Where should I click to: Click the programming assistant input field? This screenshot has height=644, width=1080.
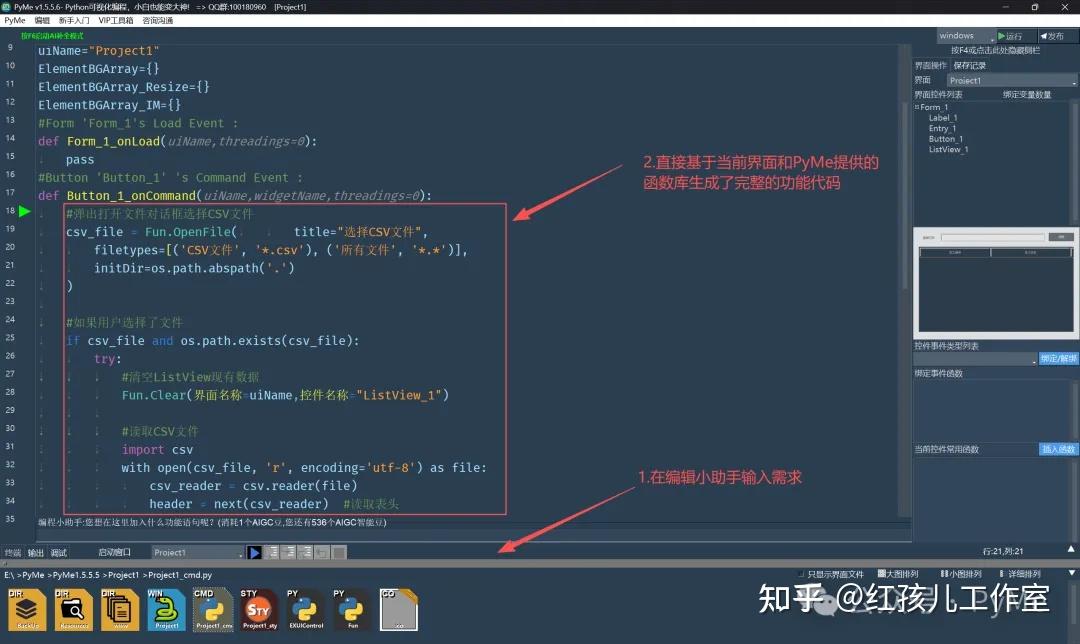point(474,534)
